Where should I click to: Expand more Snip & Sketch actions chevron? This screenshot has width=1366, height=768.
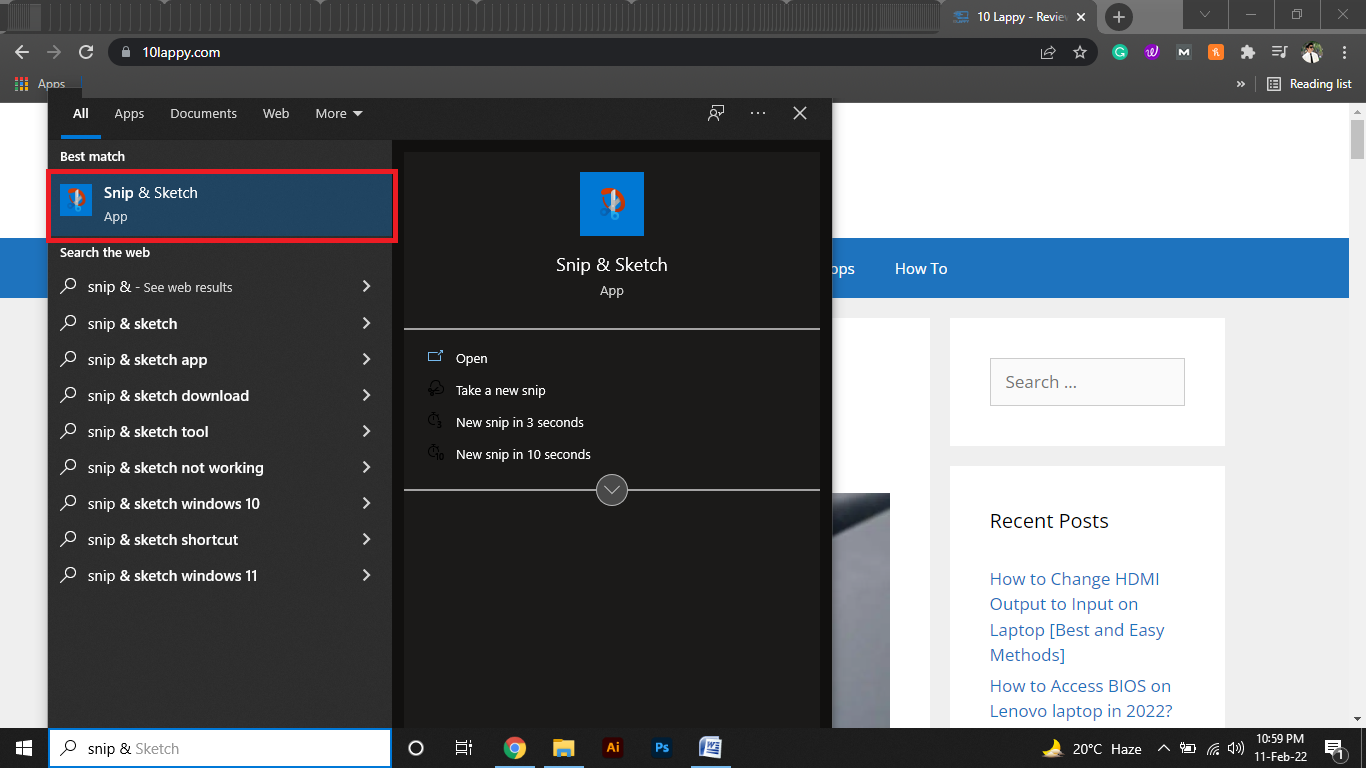[x=612, y=490]
